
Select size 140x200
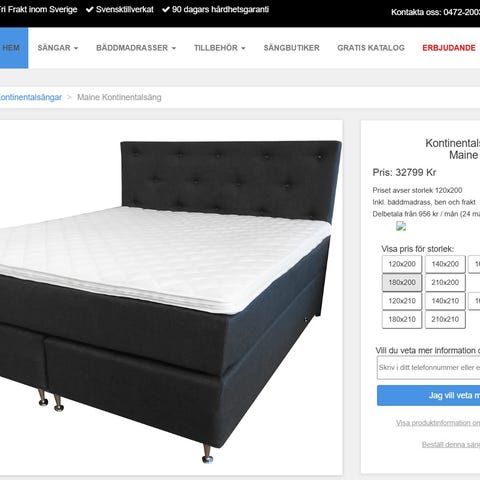[445, 264]
